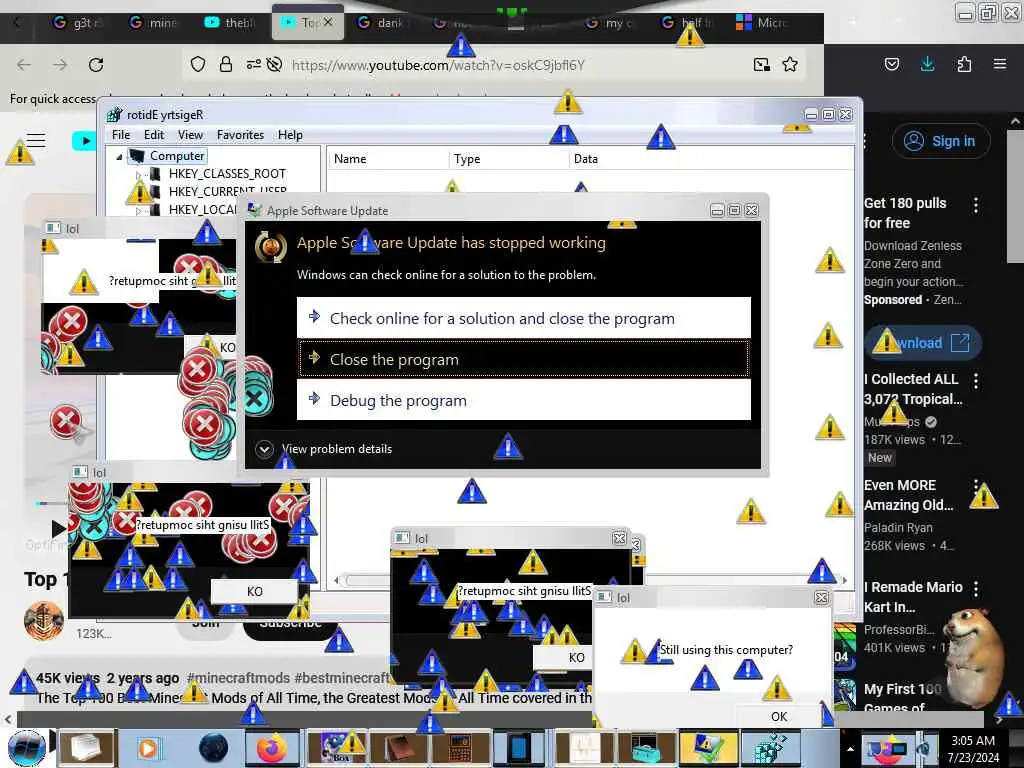Open 'Even MORE Amazing Old...' video title
The height and width of the screenshot is (768, 1024).
(908, 495)
